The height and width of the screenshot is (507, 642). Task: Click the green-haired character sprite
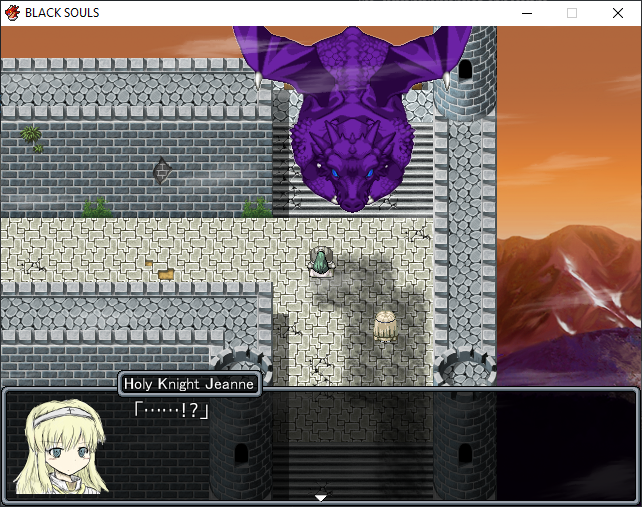click(322, 263)
